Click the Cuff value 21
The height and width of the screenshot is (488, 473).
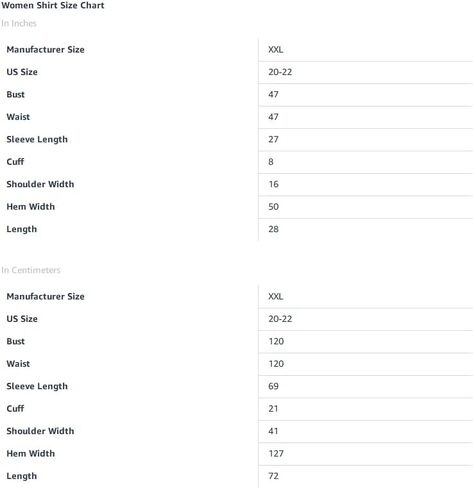coord(273,409)
